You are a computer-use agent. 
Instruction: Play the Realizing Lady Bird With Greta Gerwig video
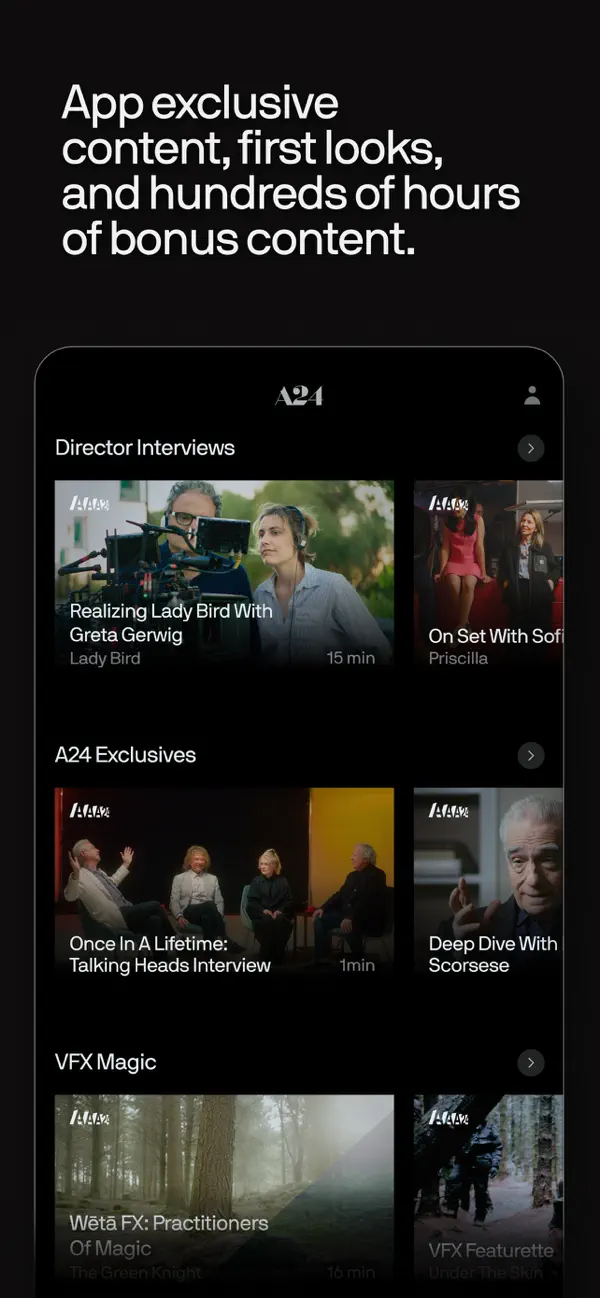coord(224,575)
